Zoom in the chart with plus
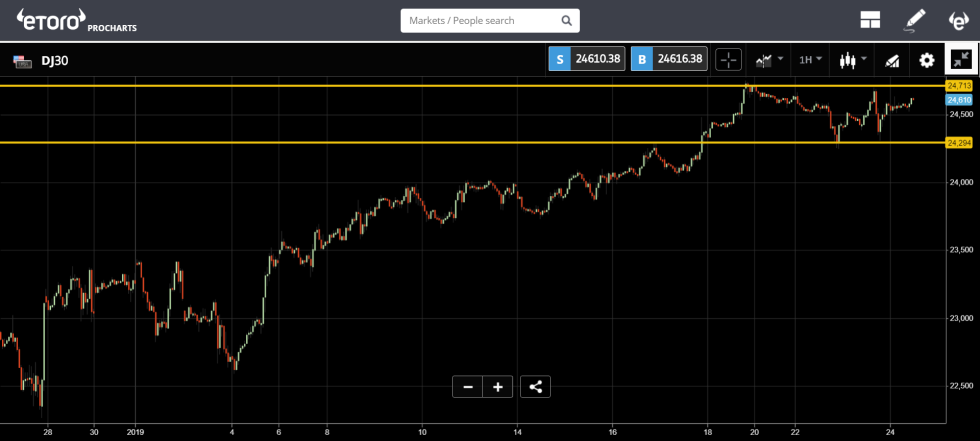The width and height of the screenshot is (980, 441). (497, 387)
